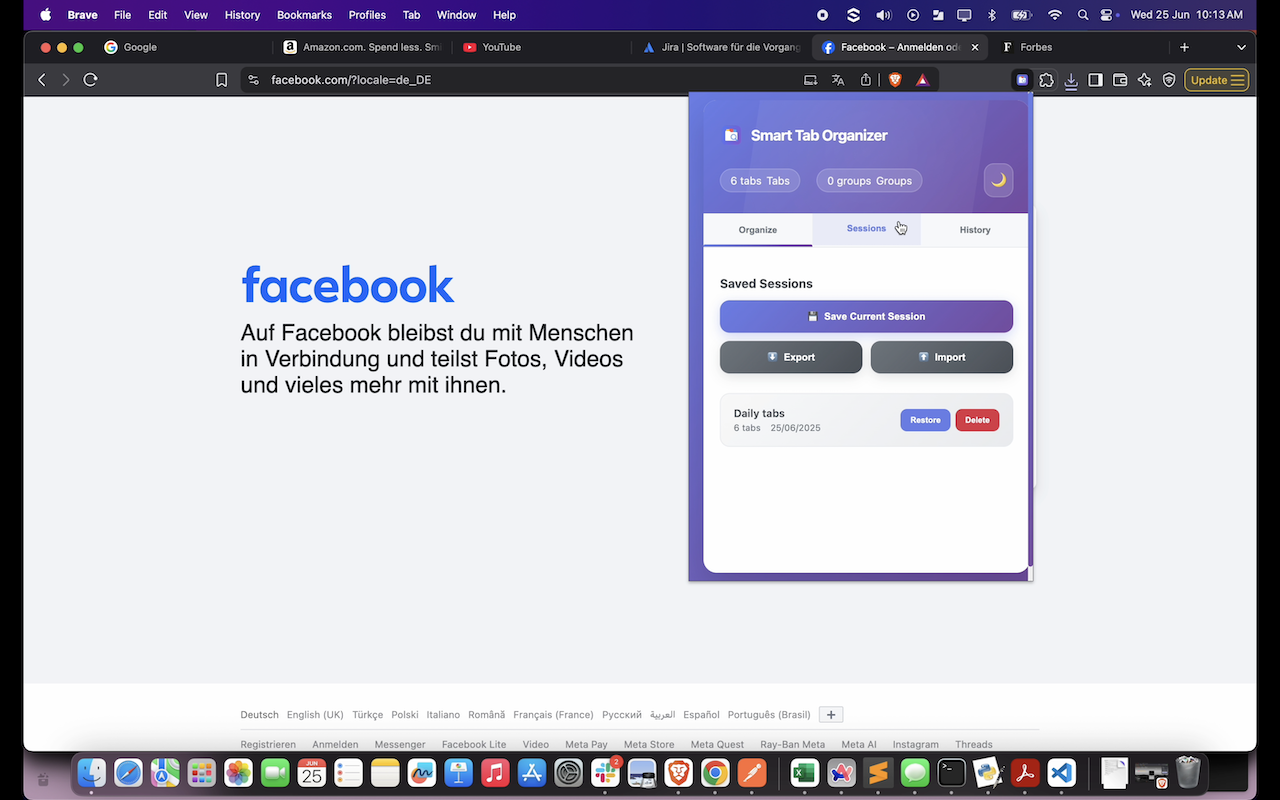Bookmark this page with the bookmark icon

coord(222,80)
